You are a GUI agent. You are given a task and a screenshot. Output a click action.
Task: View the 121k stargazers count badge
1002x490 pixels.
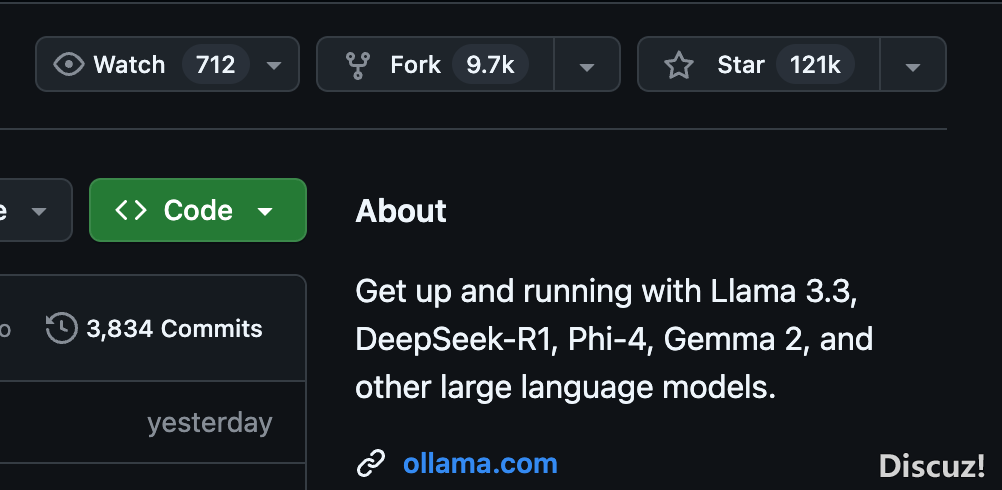815,65
